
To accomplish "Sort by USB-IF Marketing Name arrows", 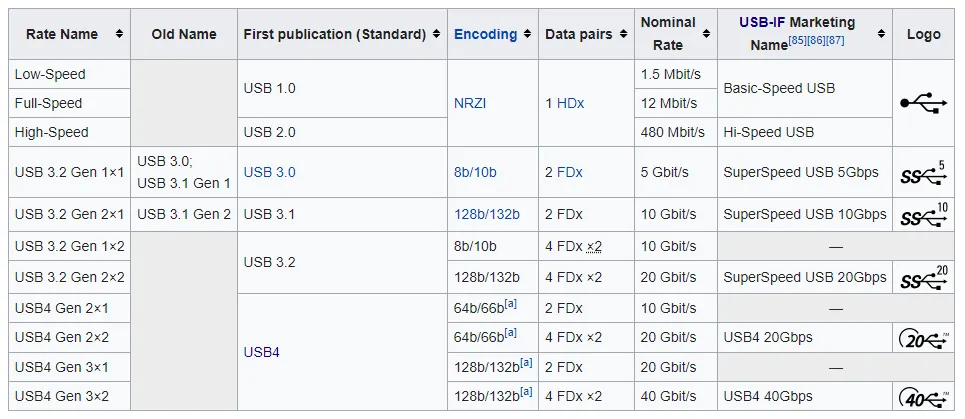I will pyautogui.click(x=882, y=34).
